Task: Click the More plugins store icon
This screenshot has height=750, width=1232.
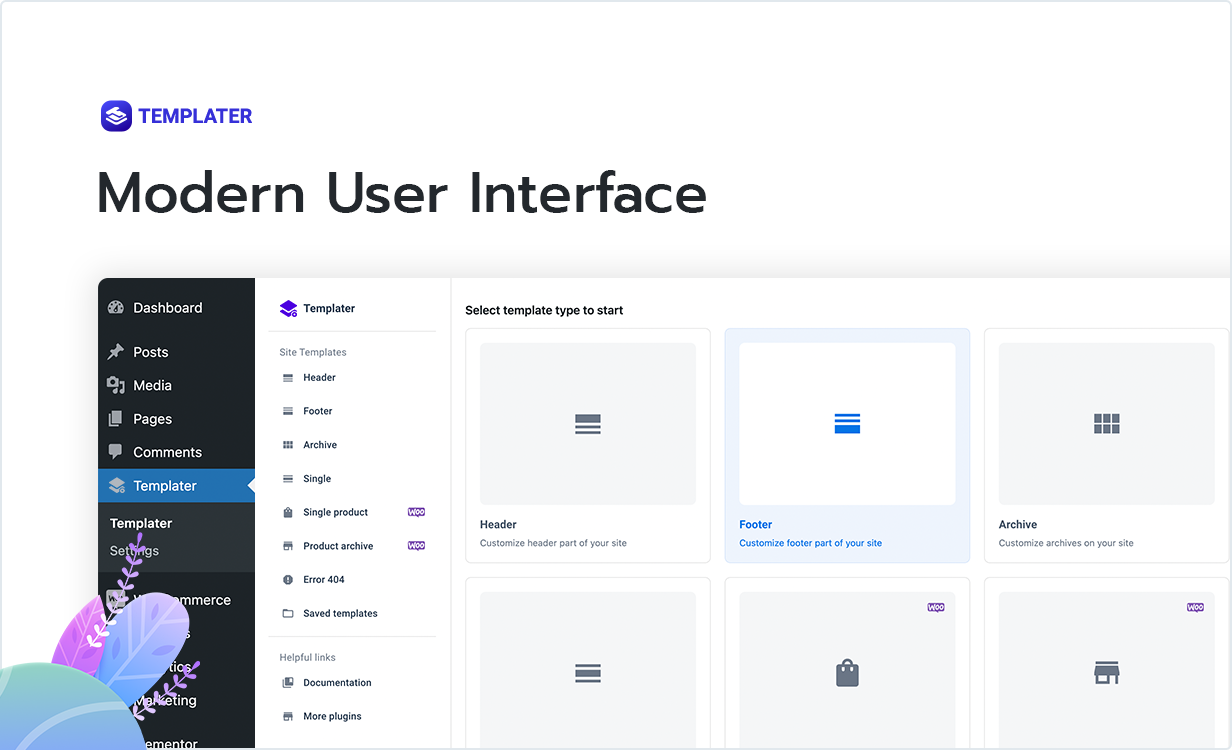Action: (288, 717)
